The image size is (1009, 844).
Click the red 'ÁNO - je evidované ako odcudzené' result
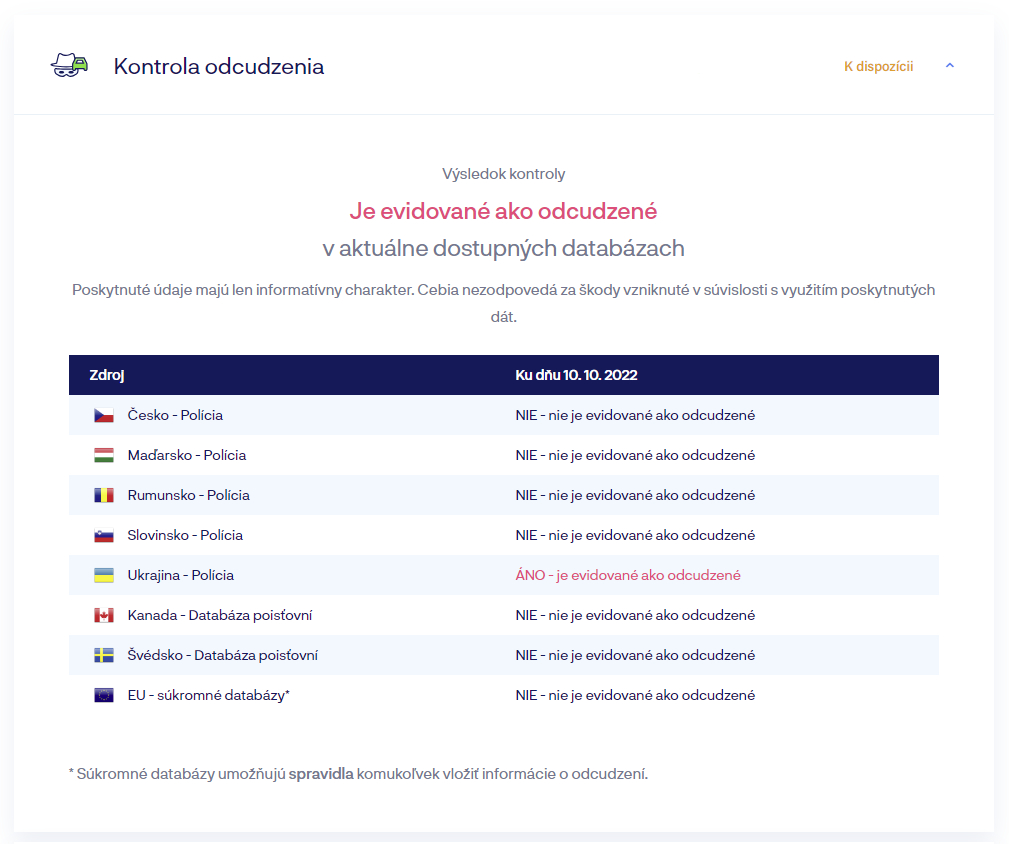(x=628, y=575)
